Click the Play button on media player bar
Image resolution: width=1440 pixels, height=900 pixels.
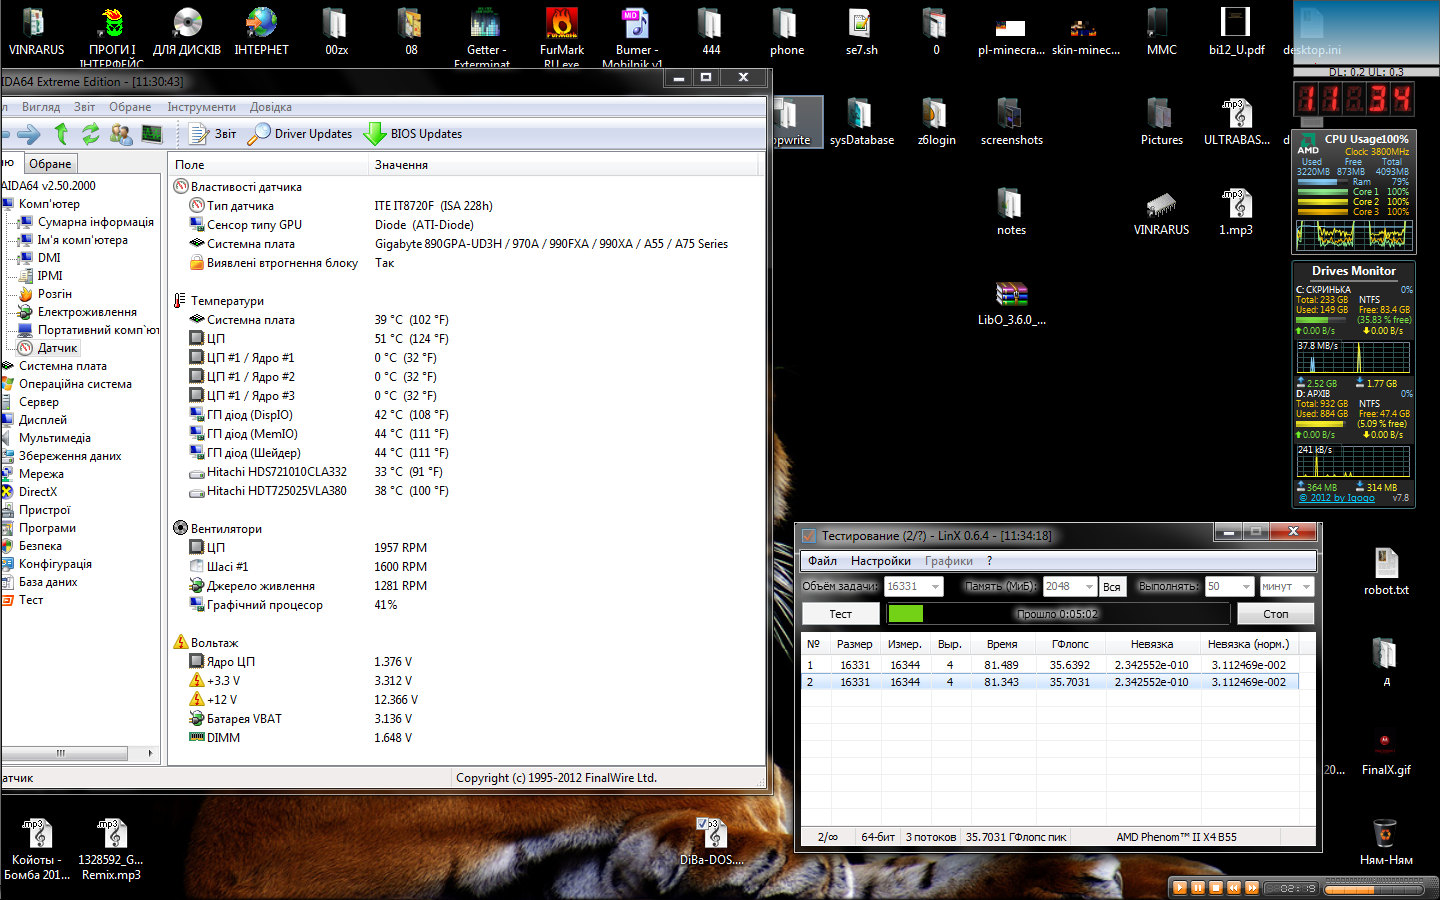1179,888
